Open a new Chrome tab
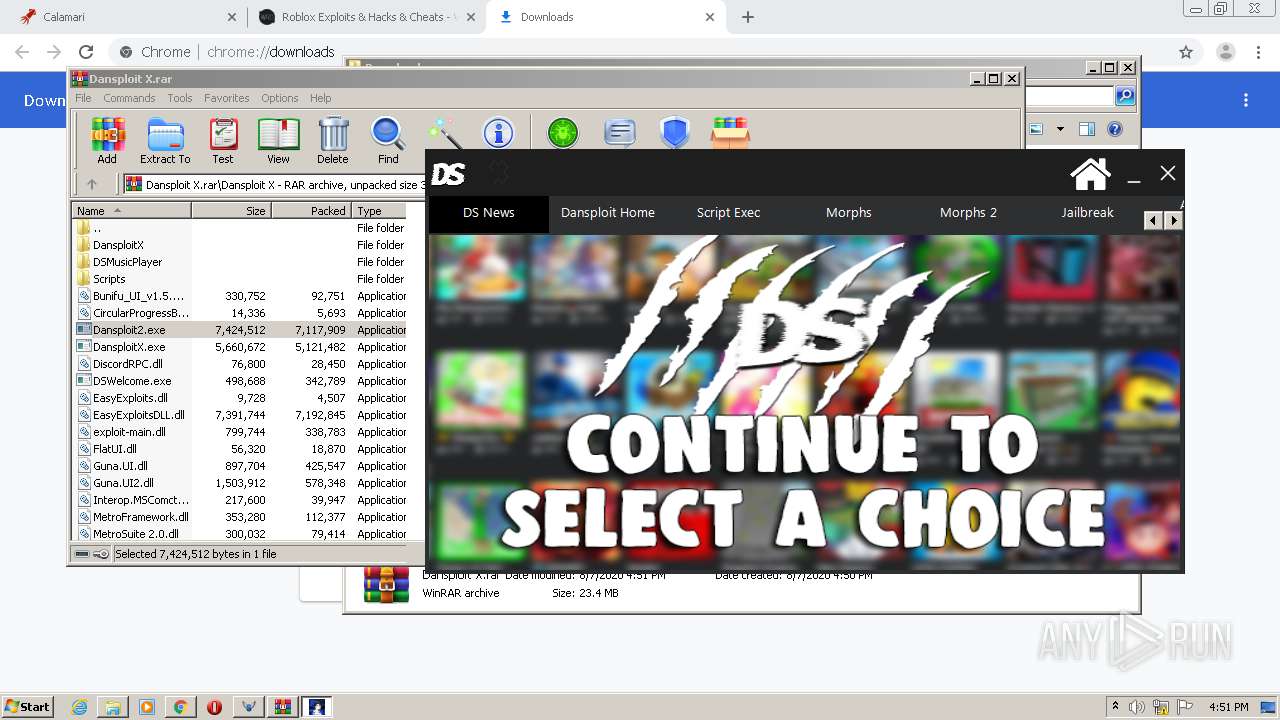This screenshot has height=720, width=1280. [748, 17]
